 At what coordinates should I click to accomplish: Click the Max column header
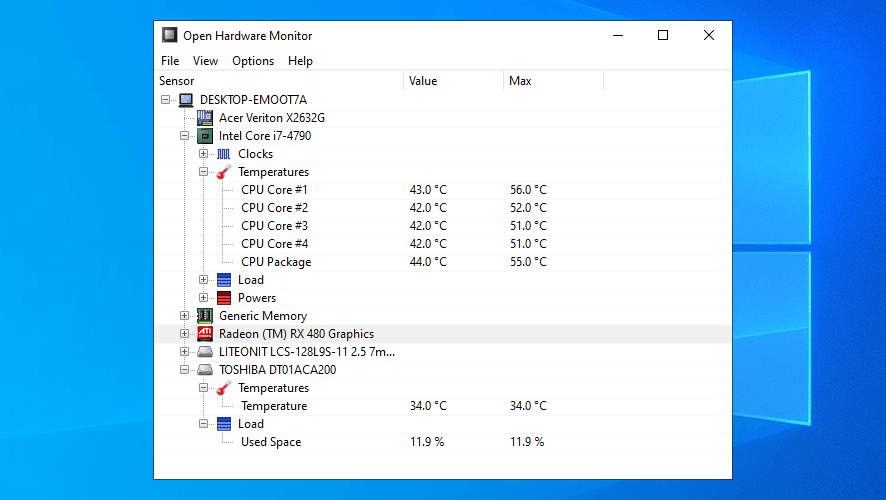pos(554,81)
